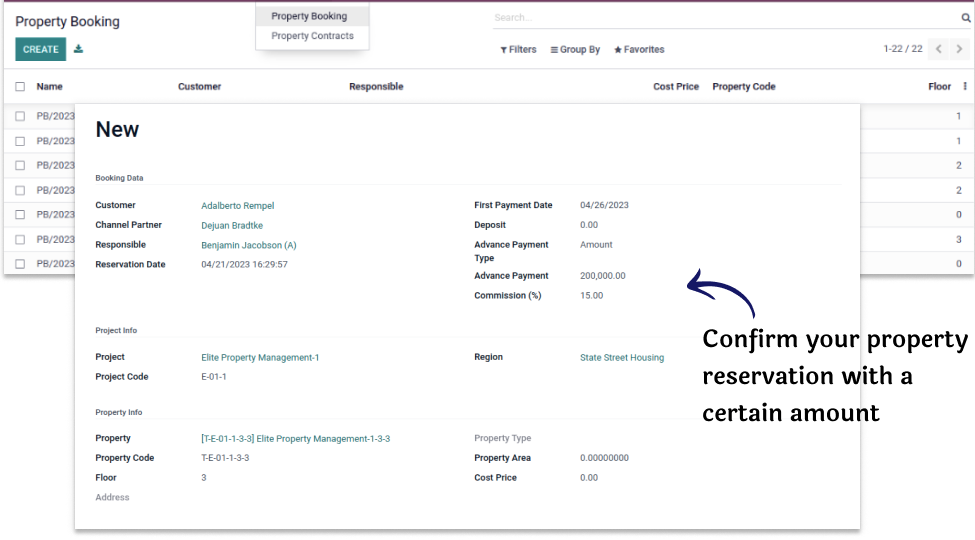Open channel partner Dejuan Bradtke link
Screen dimensions: 975x540
point(233,226)
